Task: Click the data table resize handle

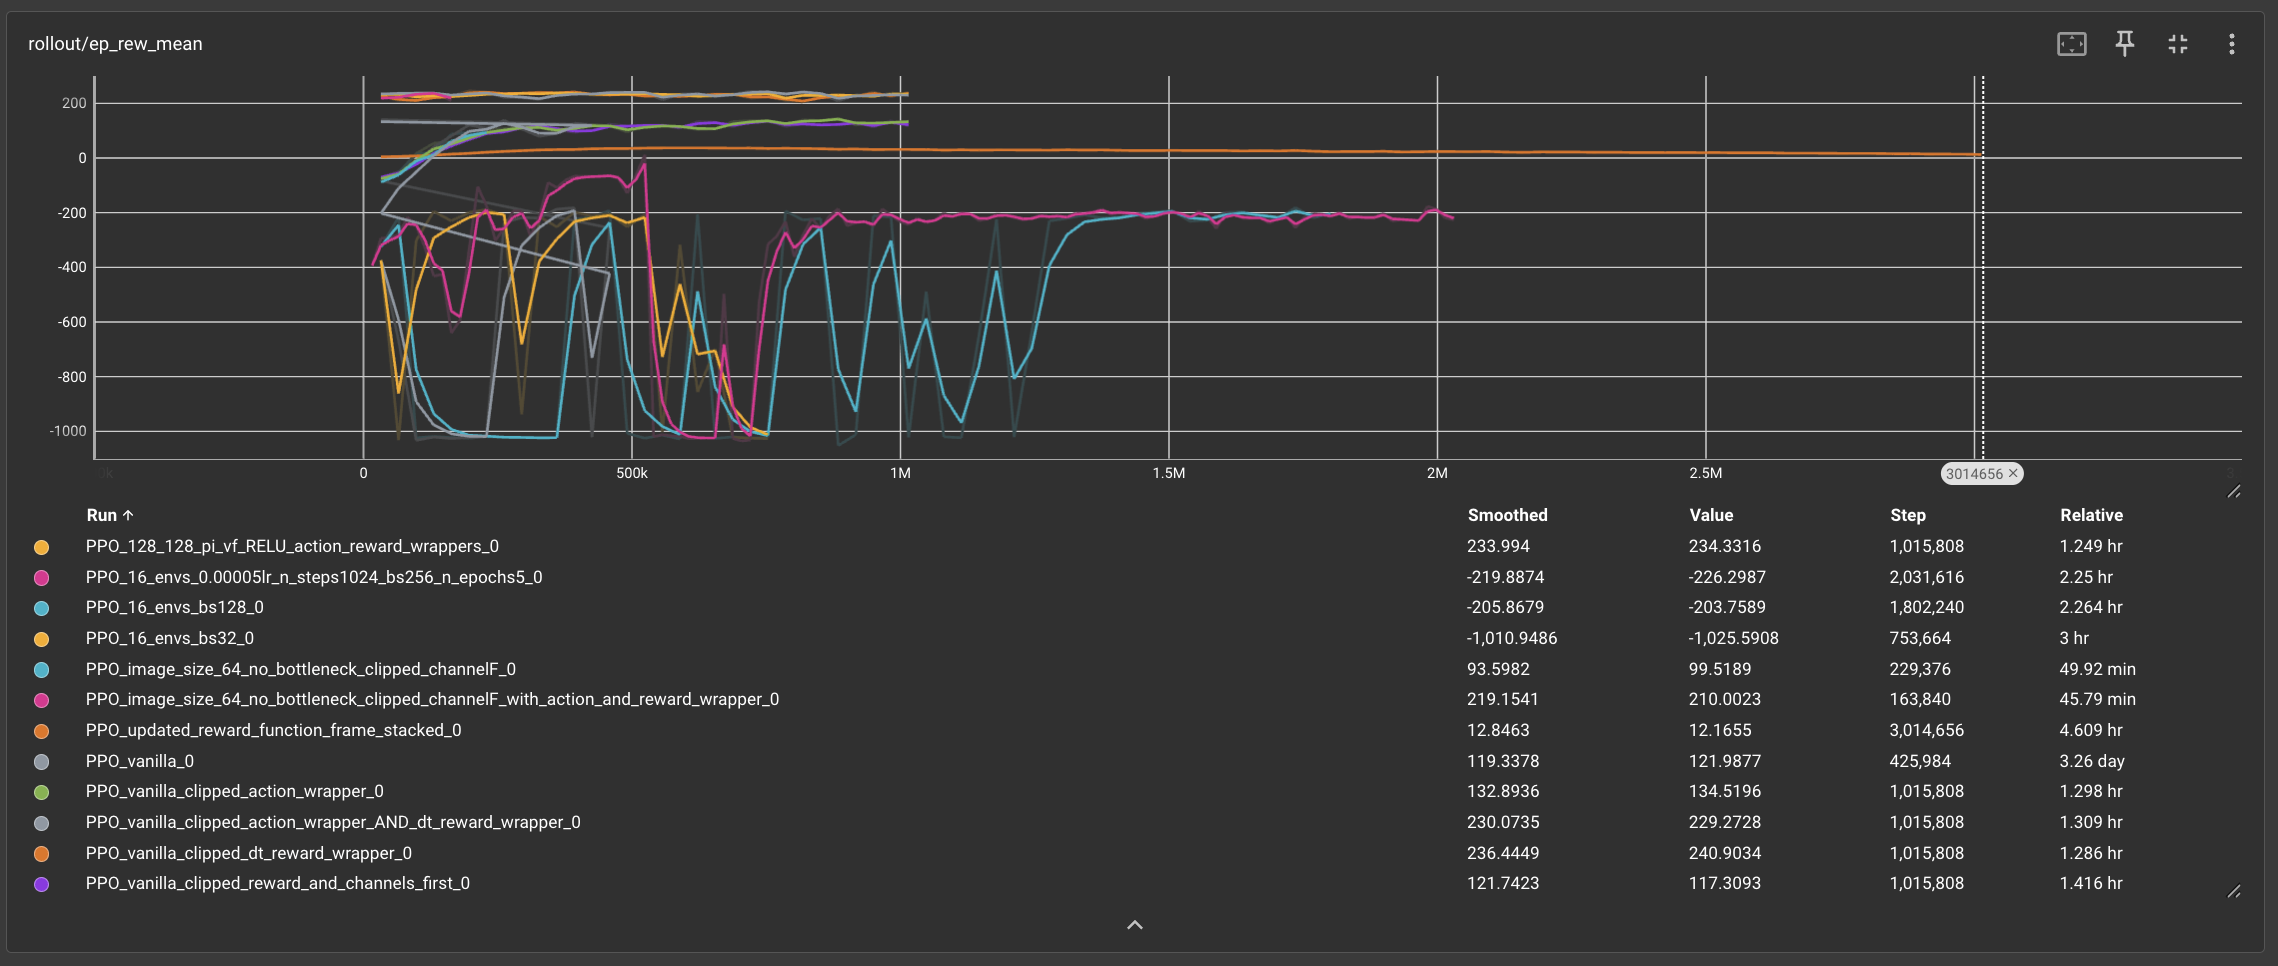Action: point(2233,891)
